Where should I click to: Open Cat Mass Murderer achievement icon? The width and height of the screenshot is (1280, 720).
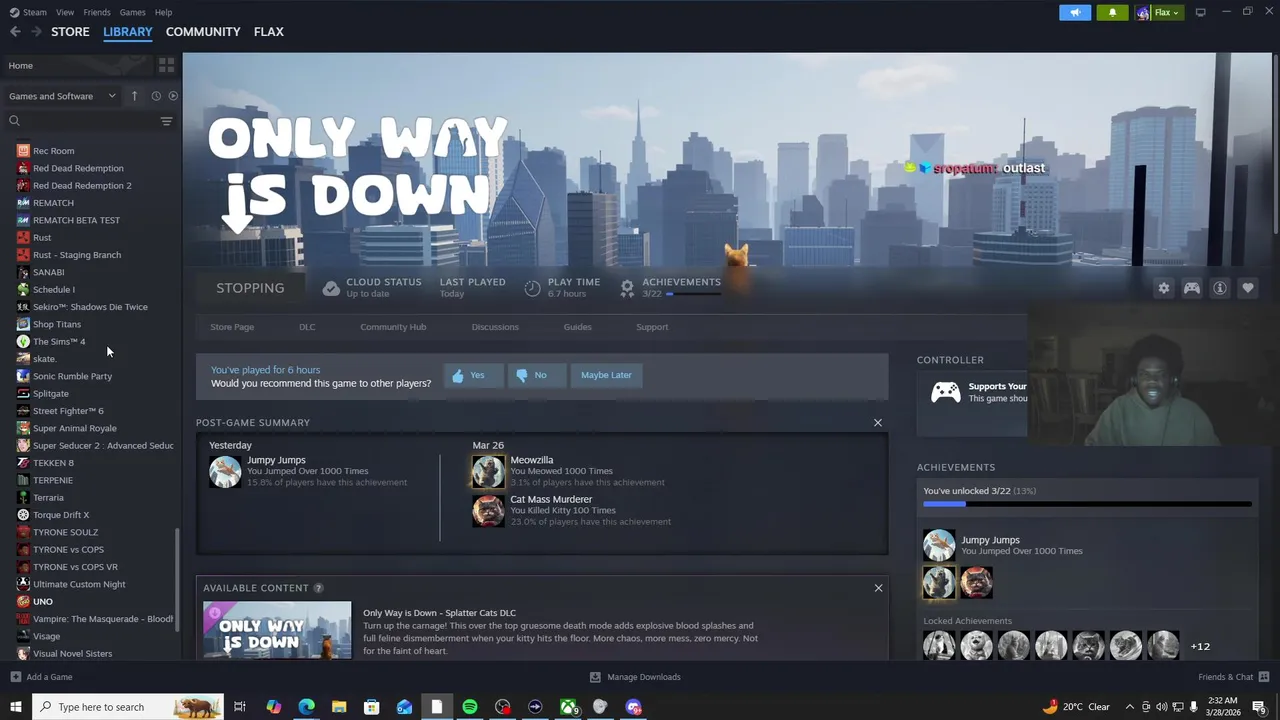click(488, 511)
